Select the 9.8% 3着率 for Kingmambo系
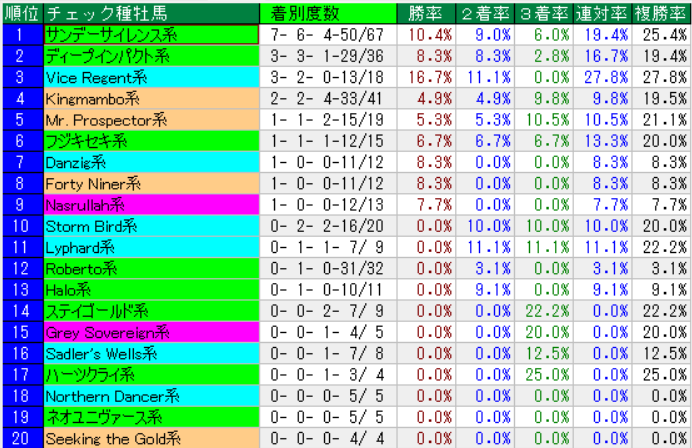The width and height of the screenshot is (692, 448). 552,98
